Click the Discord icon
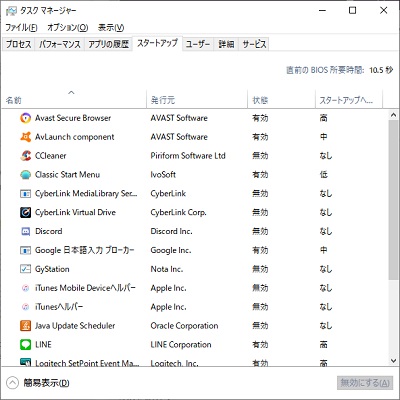The width and height of the screenshot is (400, 400). 25,231
